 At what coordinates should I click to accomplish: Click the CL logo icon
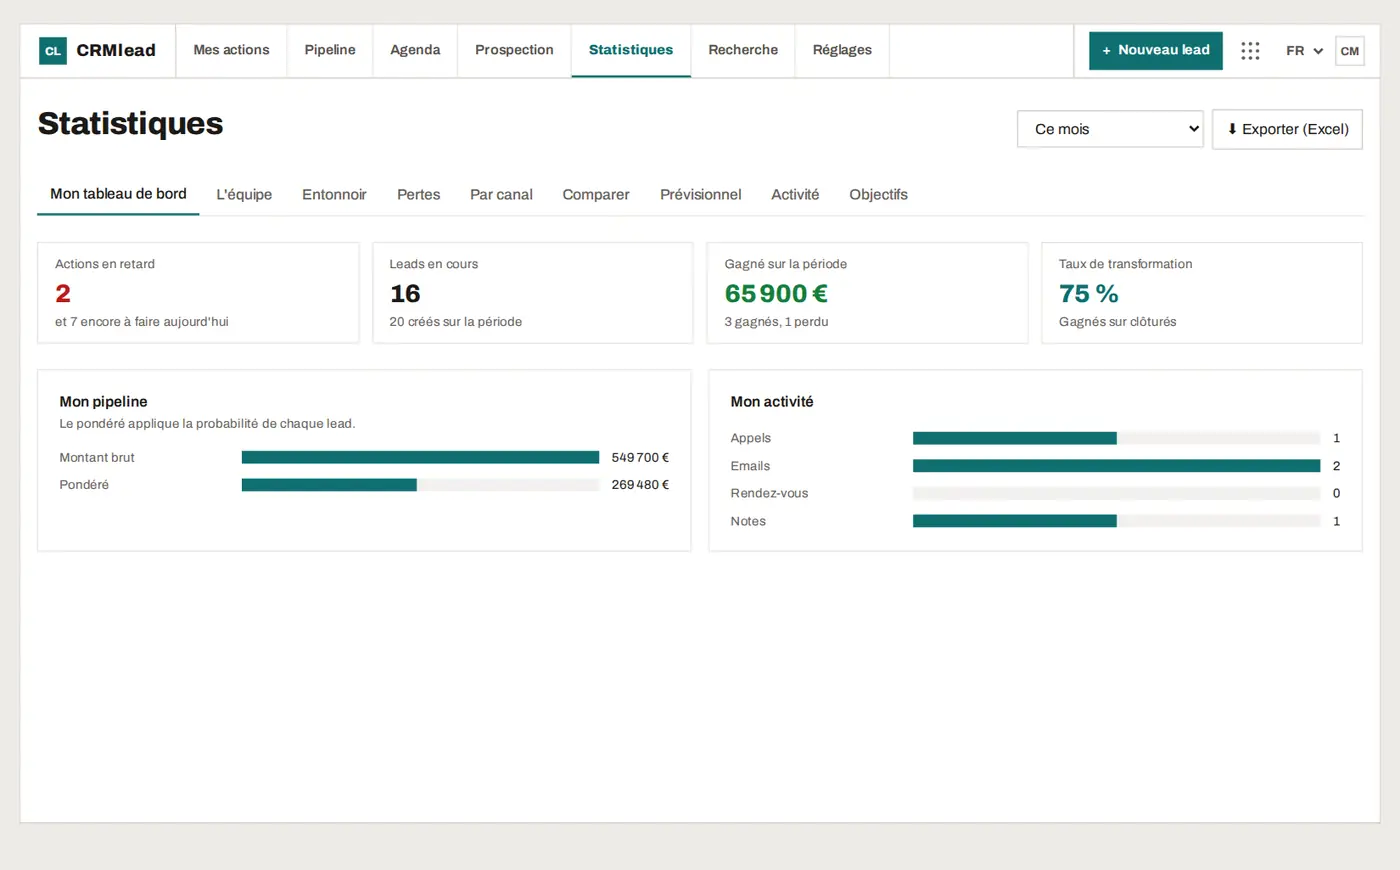point(53,51)
